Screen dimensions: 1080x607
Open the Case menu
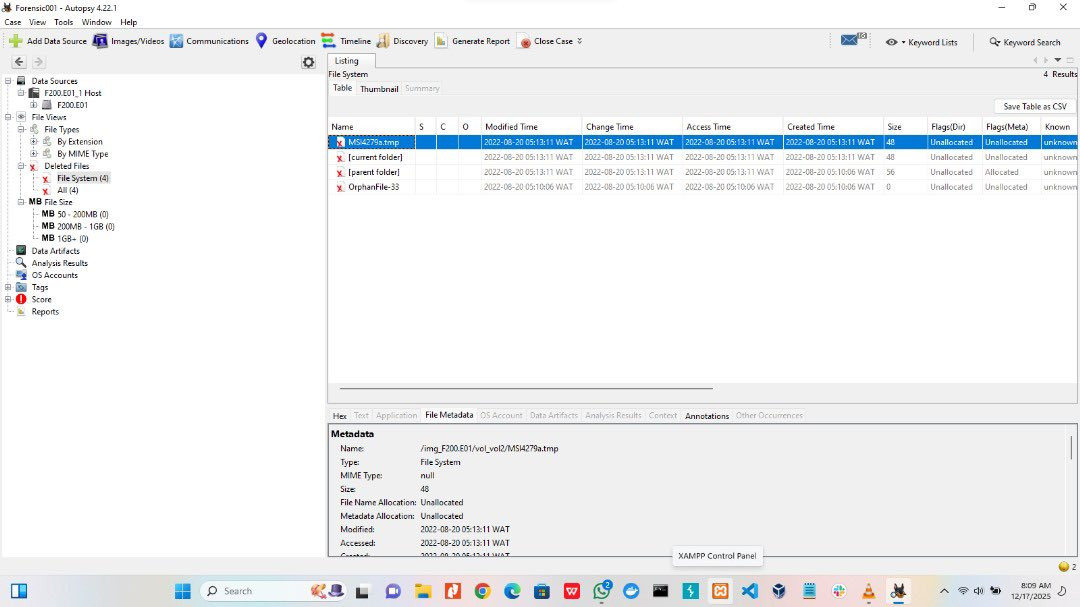click(x=13, y=22)
